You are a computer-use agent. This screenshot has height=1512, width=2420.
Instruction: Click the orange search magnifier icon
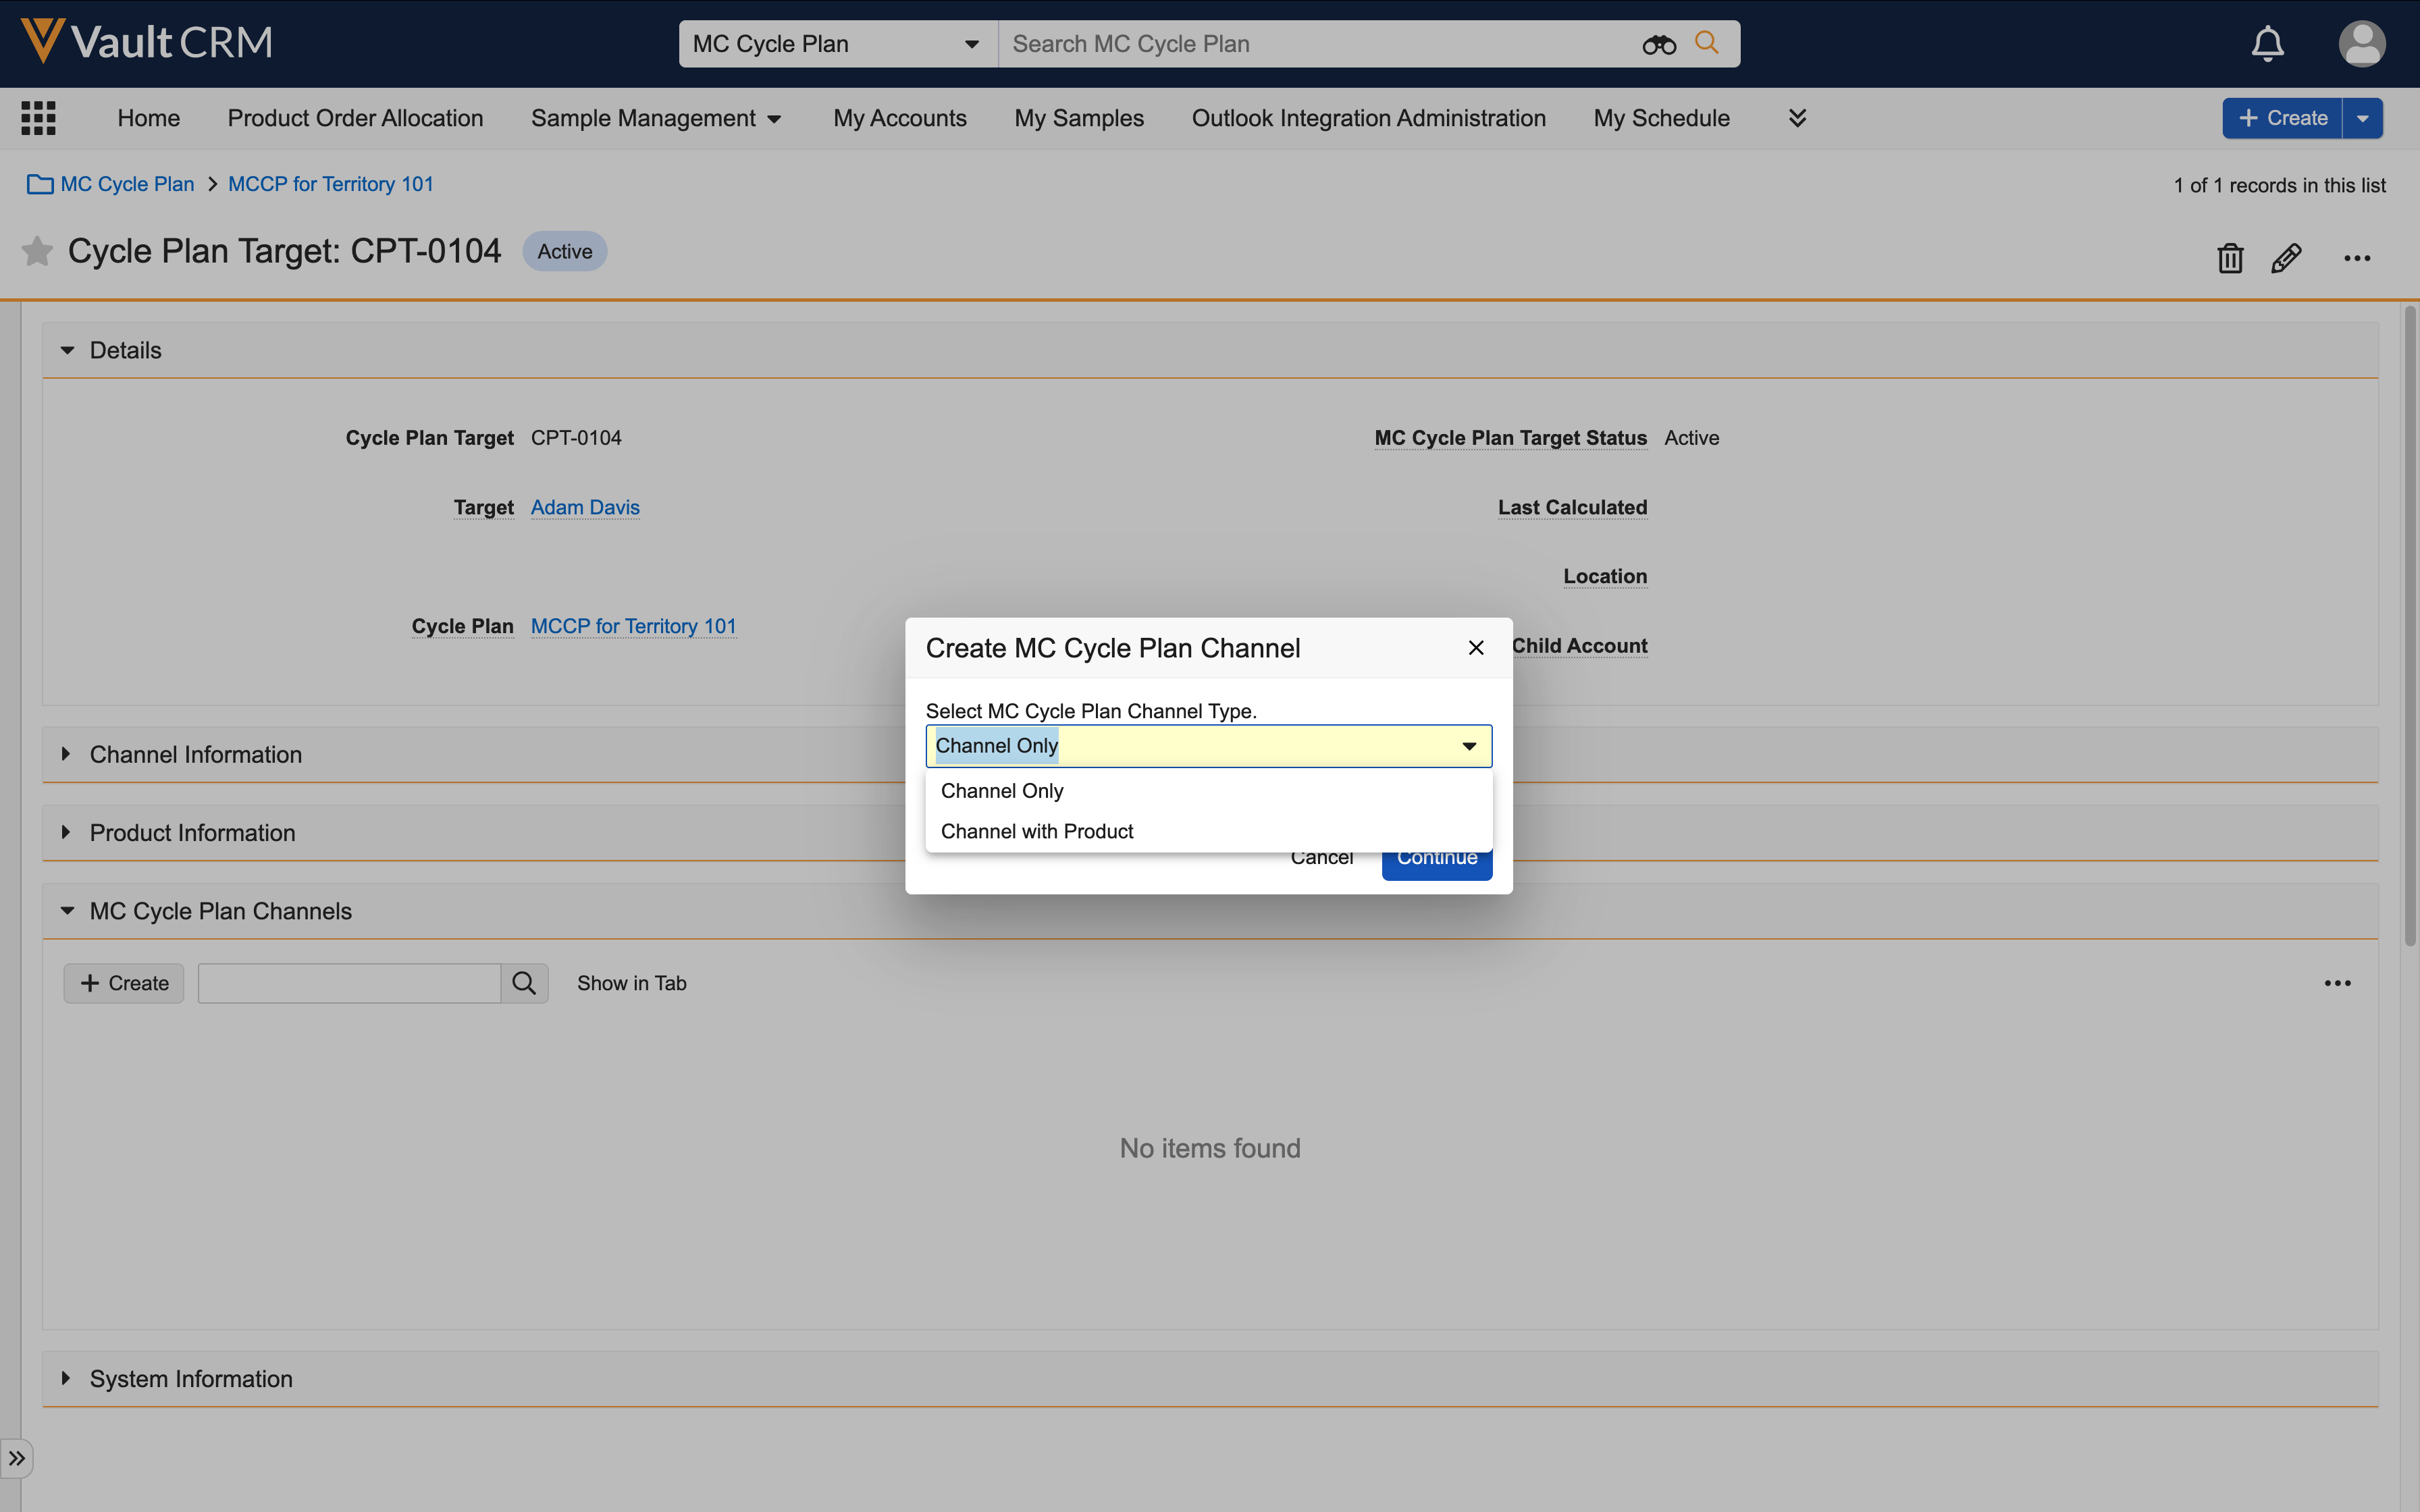1706,43
